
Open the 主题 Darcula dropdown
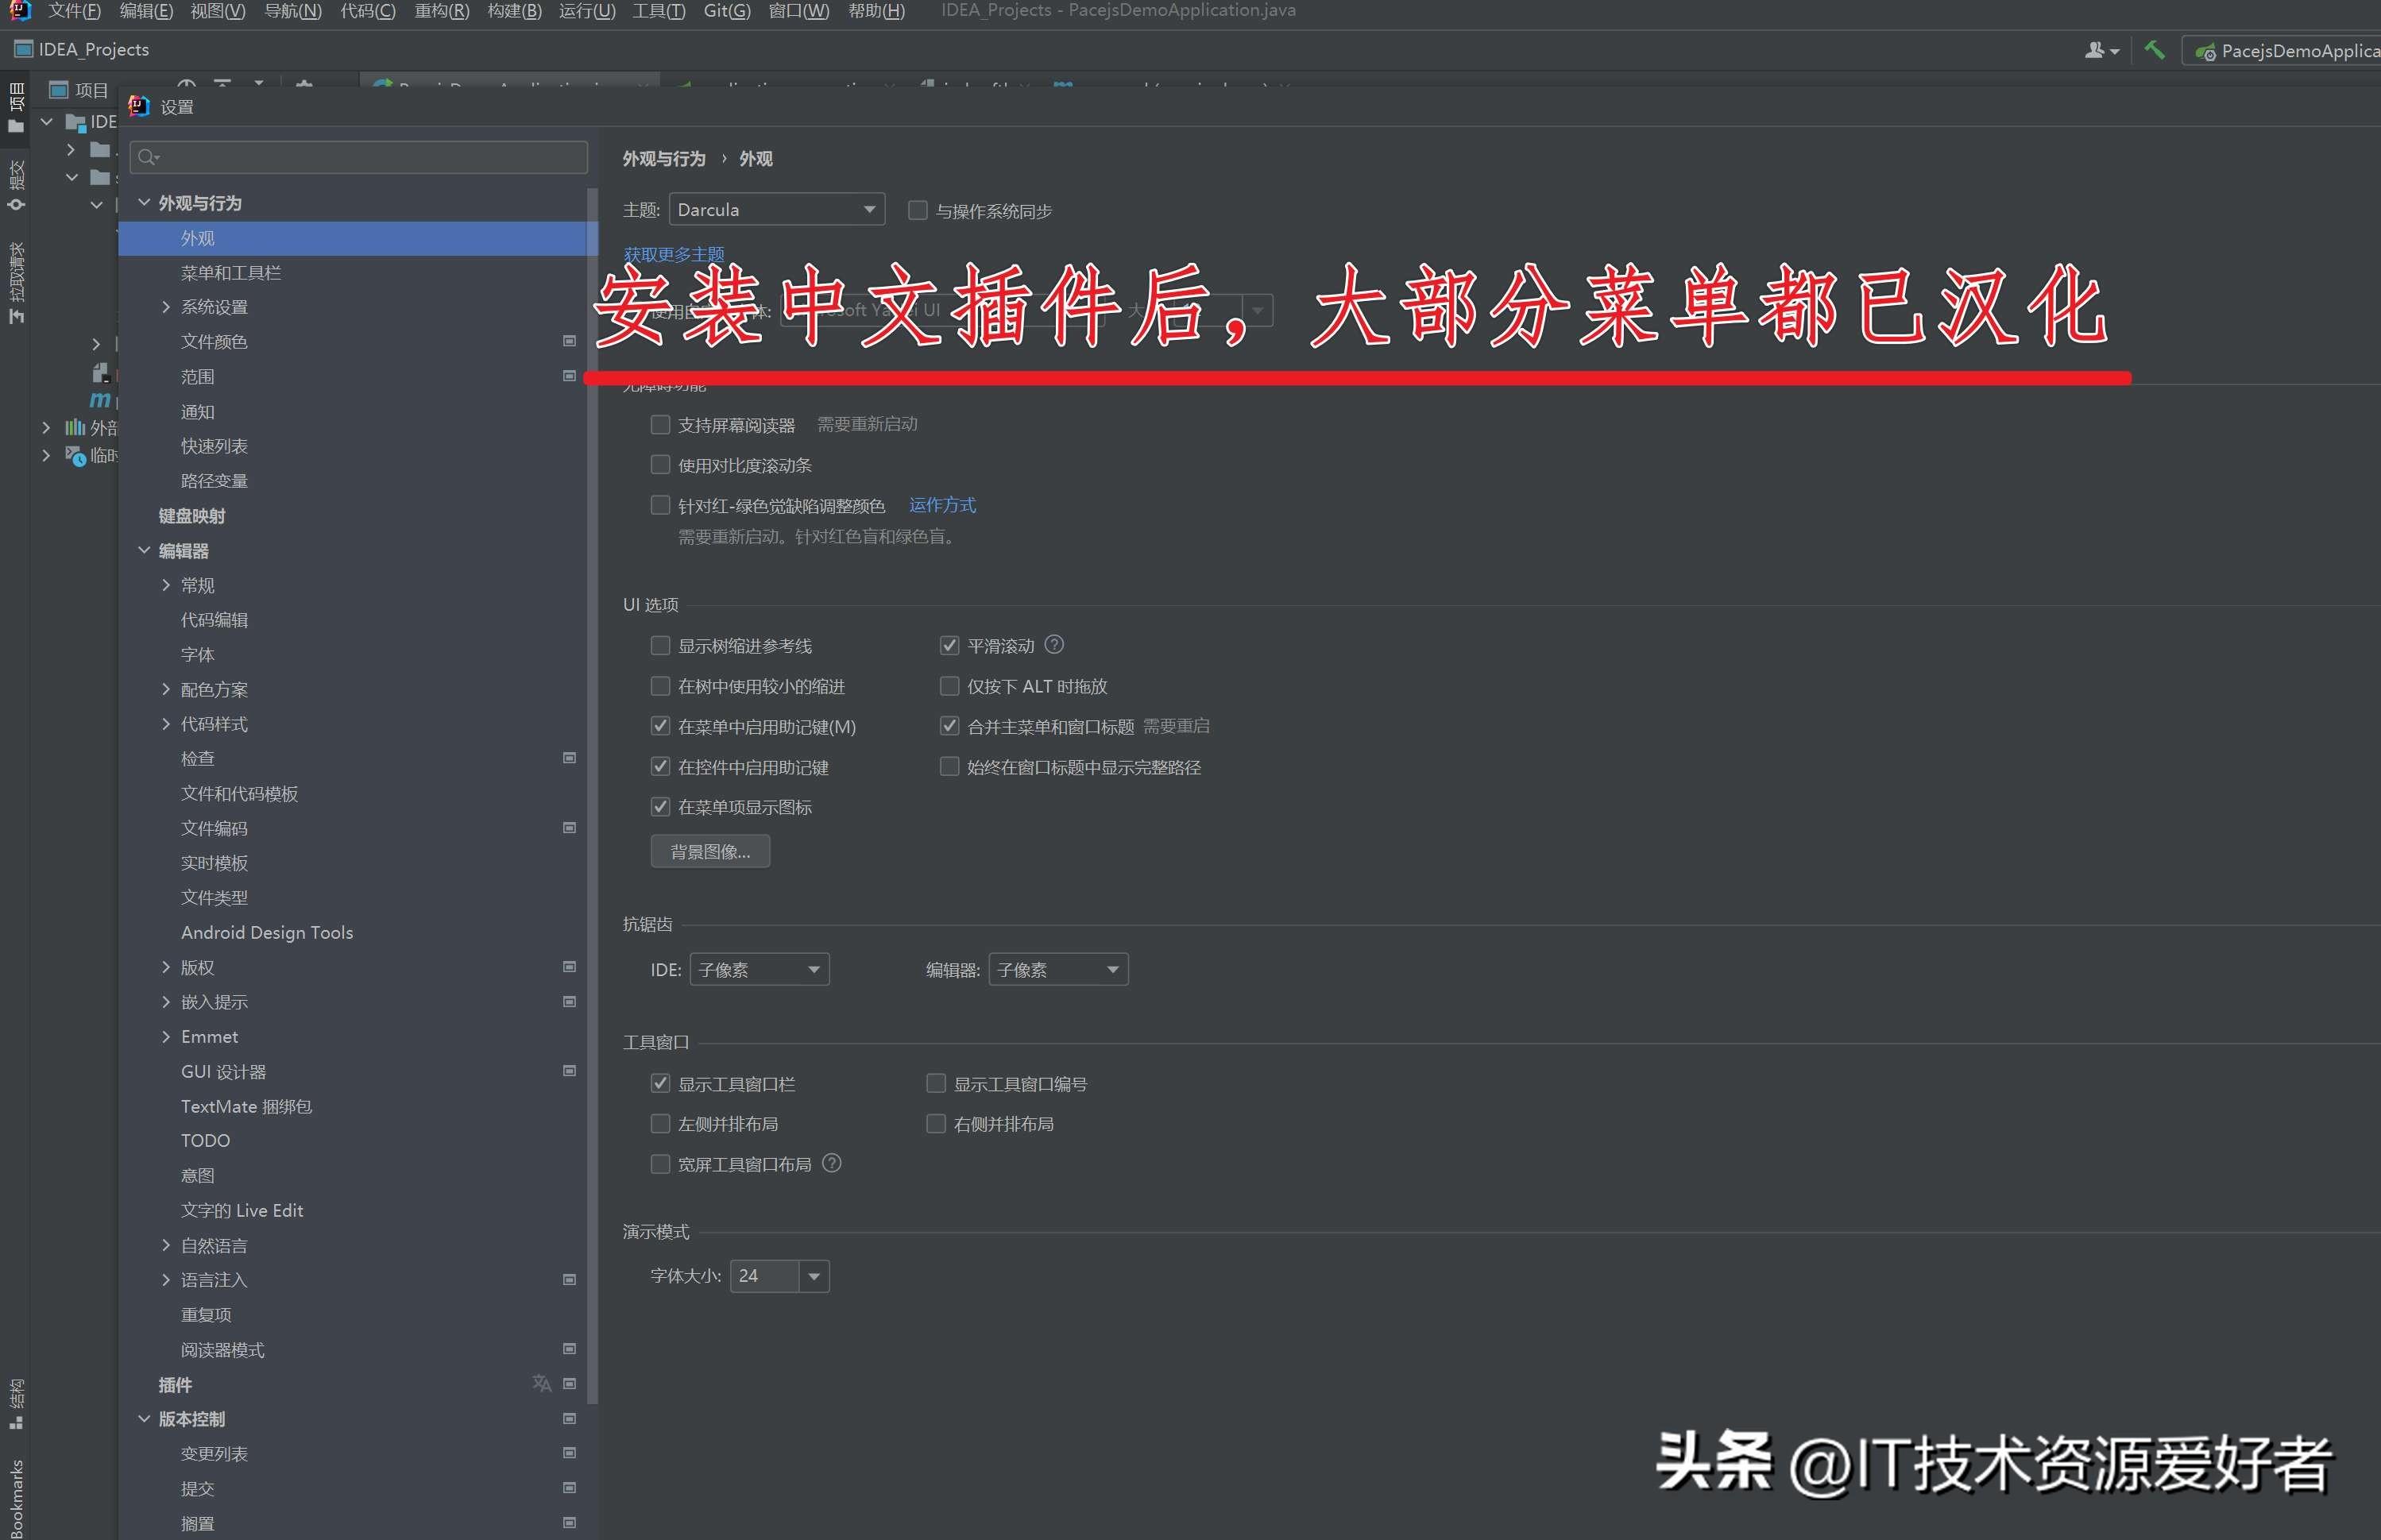click(x=777, y=209)
